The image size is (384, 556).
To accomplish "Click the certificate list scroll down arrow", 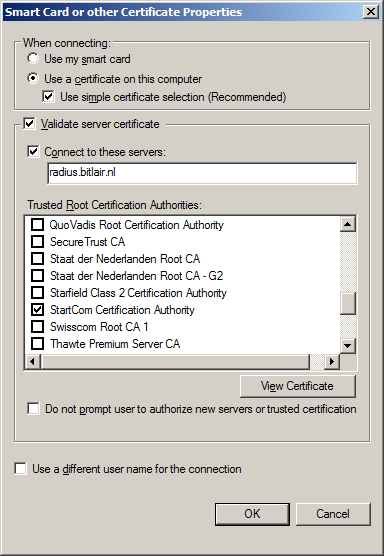I will pos(347,345).
